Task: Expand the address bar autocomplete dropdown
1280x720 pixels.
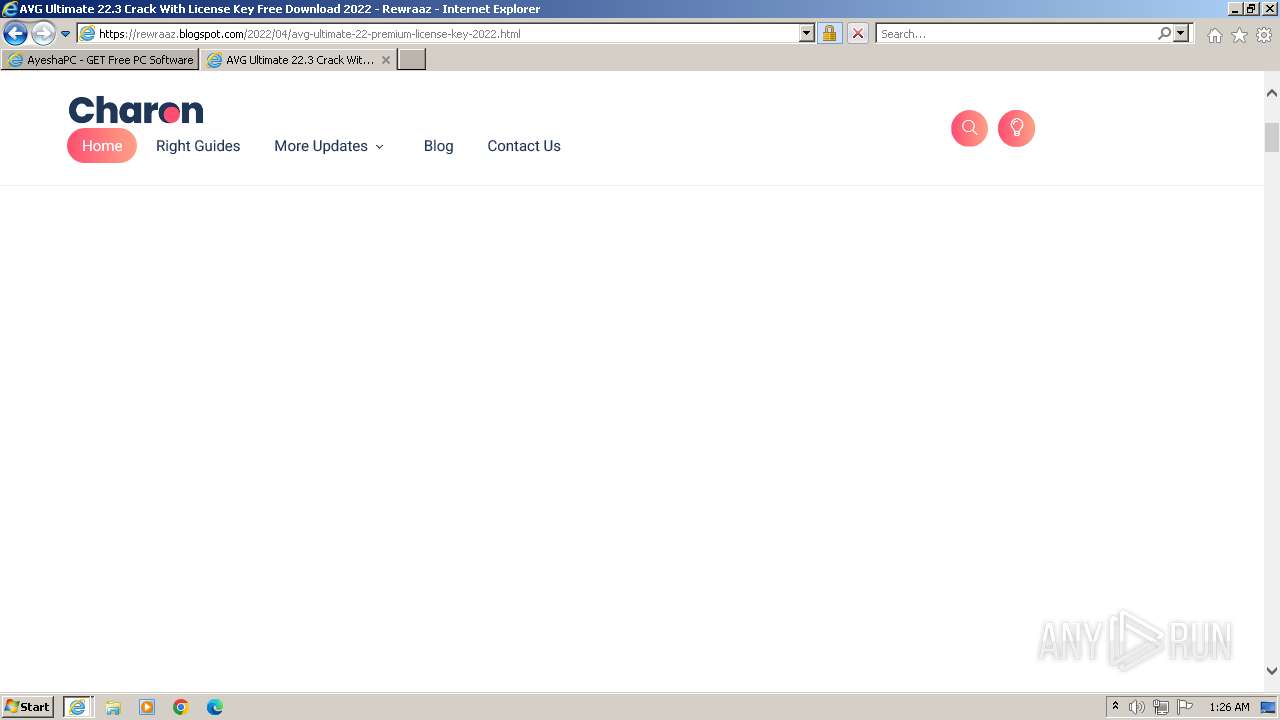Action: [x=807, y=34]
